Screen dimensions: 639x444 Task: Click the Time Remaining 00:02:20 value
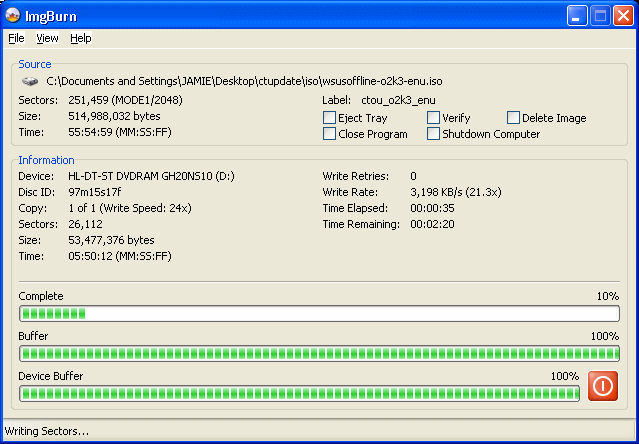pyautogui.click(x=432, y=224)
